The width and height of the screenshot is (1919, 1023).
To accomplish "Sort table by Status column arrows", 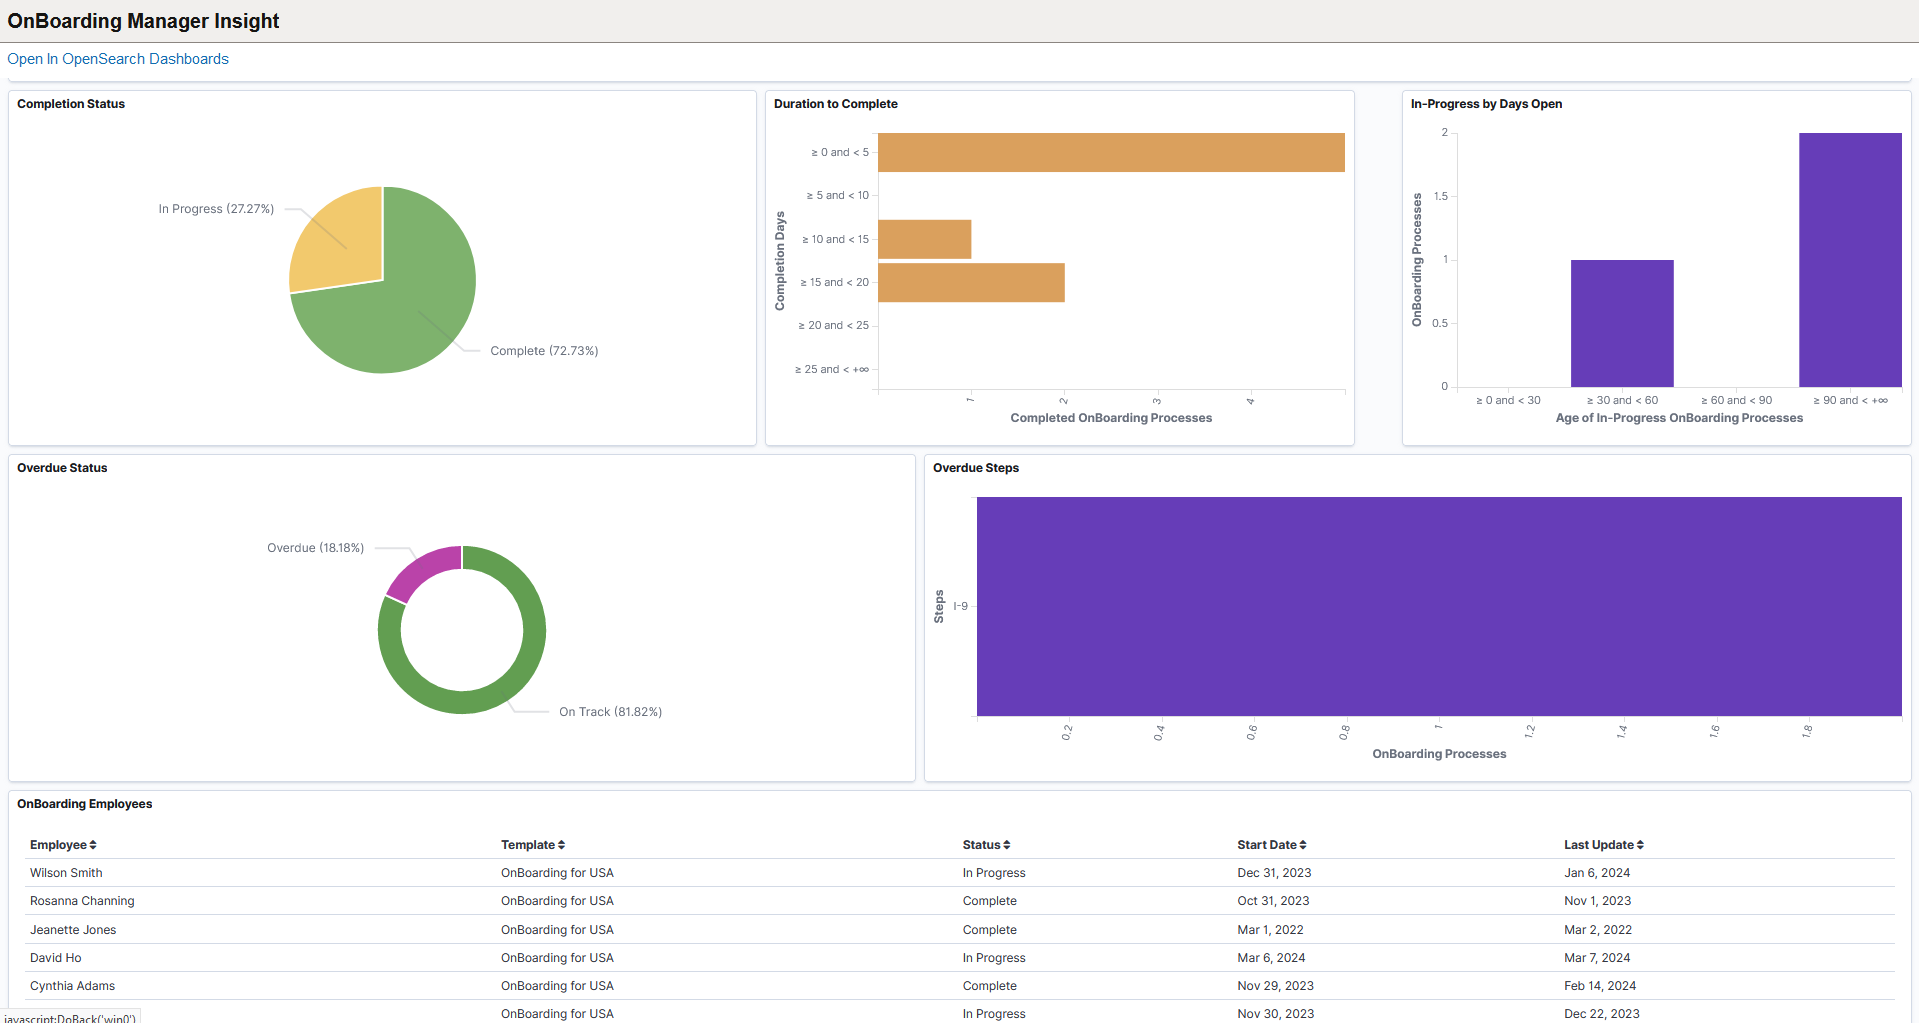I will (1007, 845).
